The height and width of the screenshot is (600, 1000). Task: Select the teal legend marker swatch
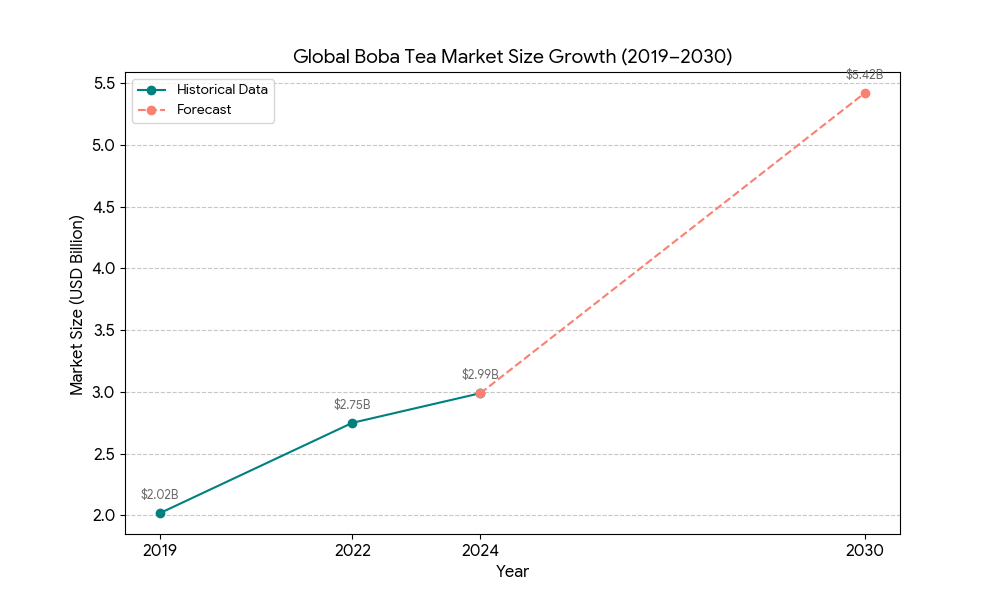[x=151, y=89]
